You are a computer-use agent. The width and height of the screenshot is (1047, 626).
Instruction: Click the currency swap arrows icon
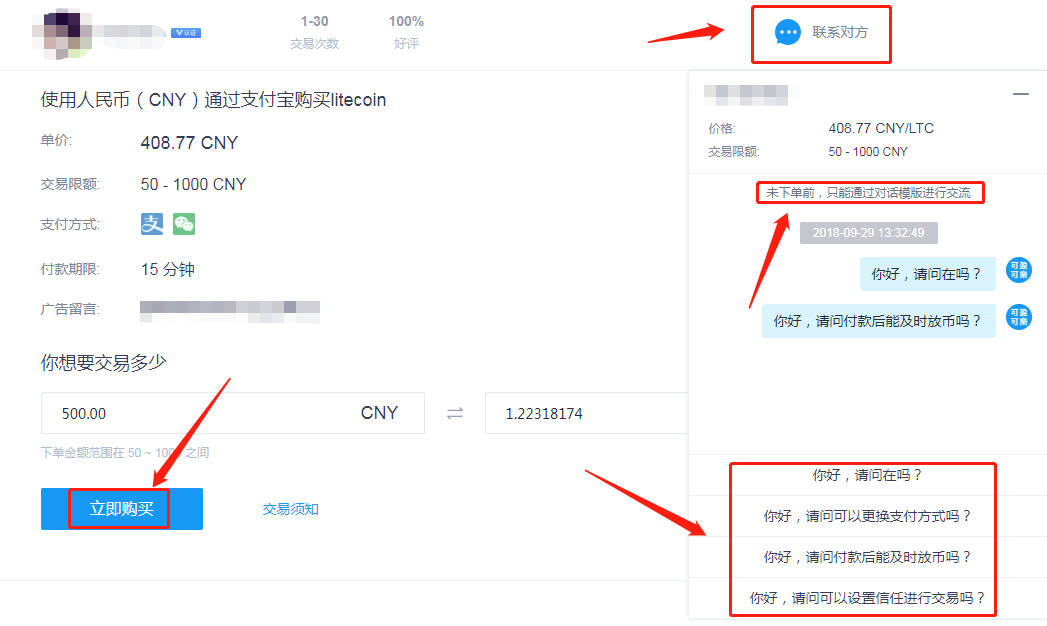(455, 414)
